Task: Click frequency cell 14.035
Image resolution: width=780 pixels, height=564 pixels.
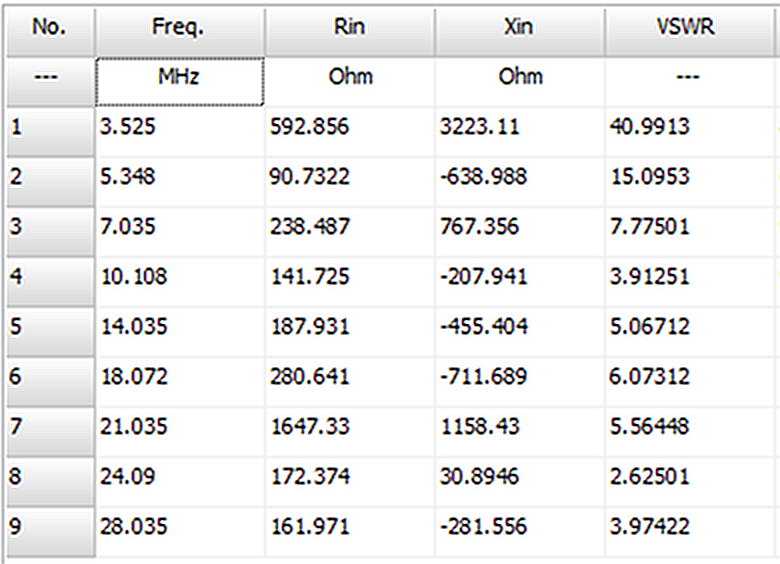Action: coord(180,331)
